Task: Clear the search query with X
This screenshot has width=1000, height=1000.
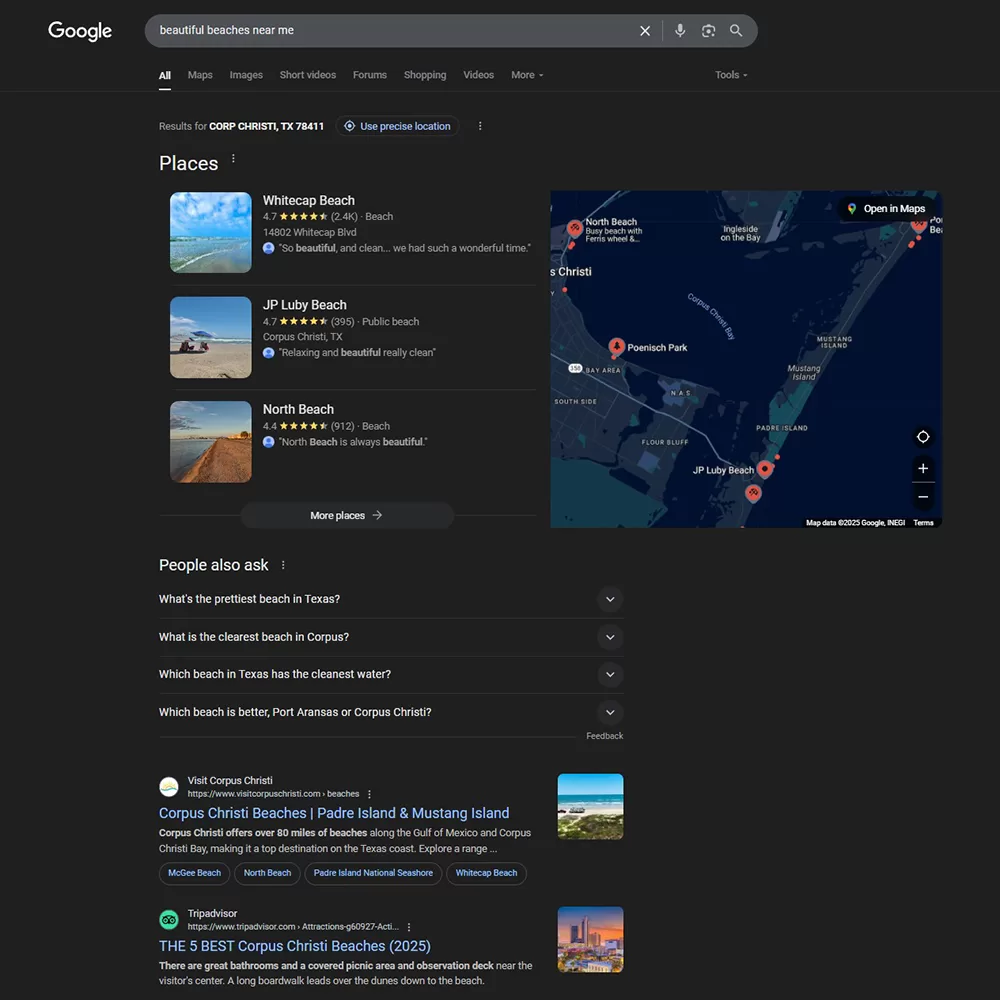Action: [645, 31]
